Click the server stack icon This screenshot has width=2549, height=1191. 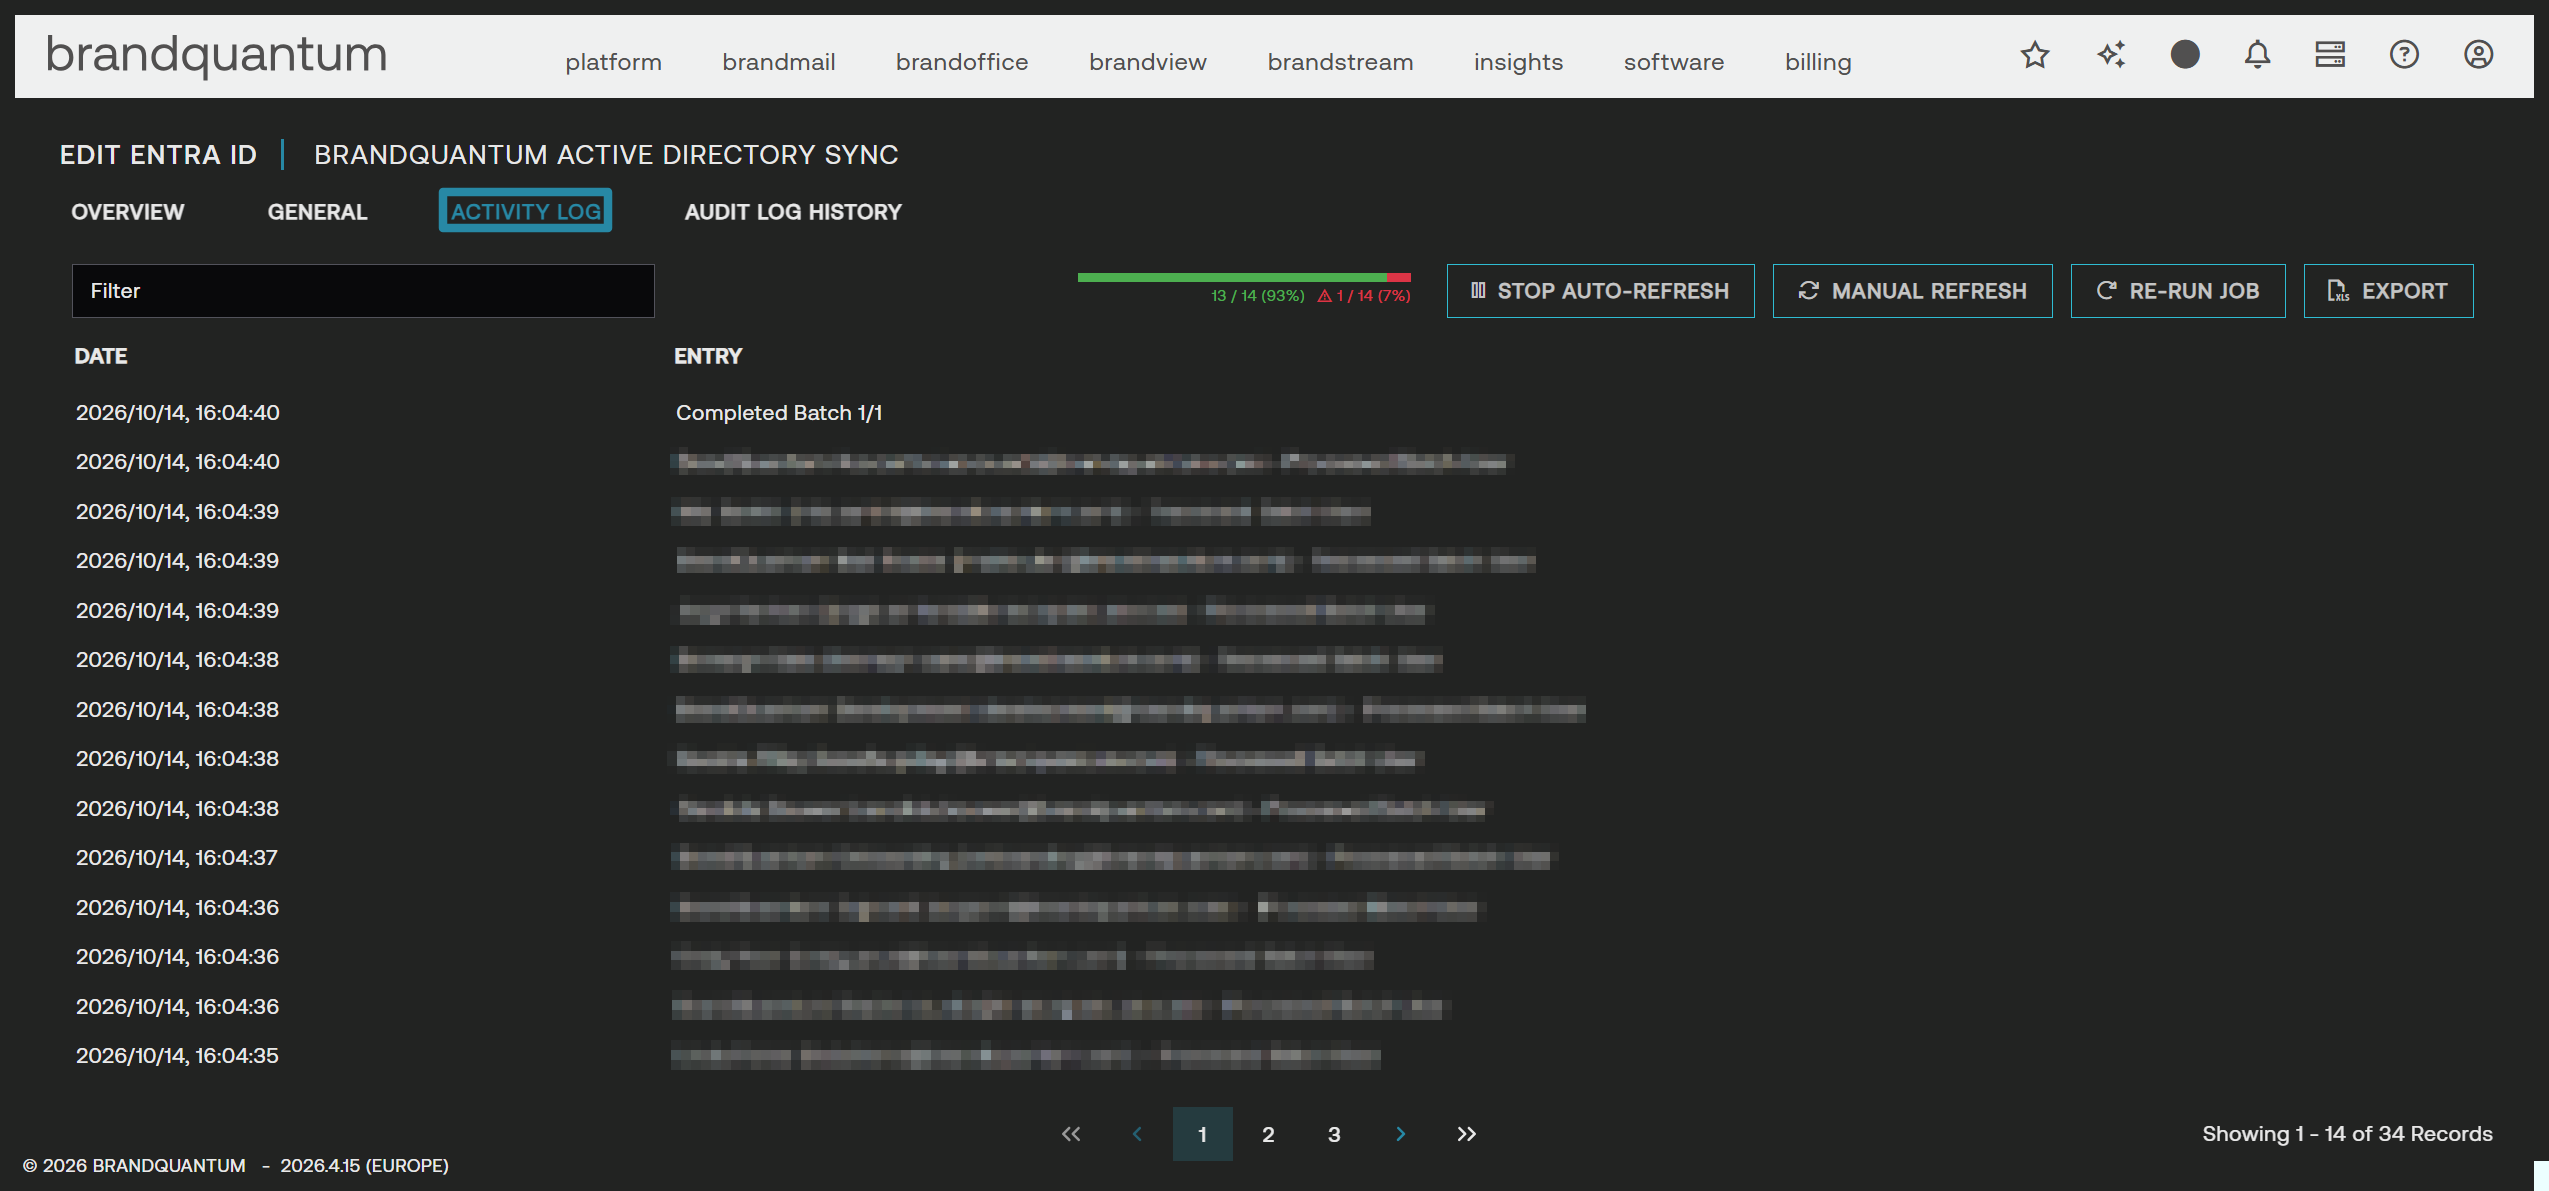pos(2330,55)
